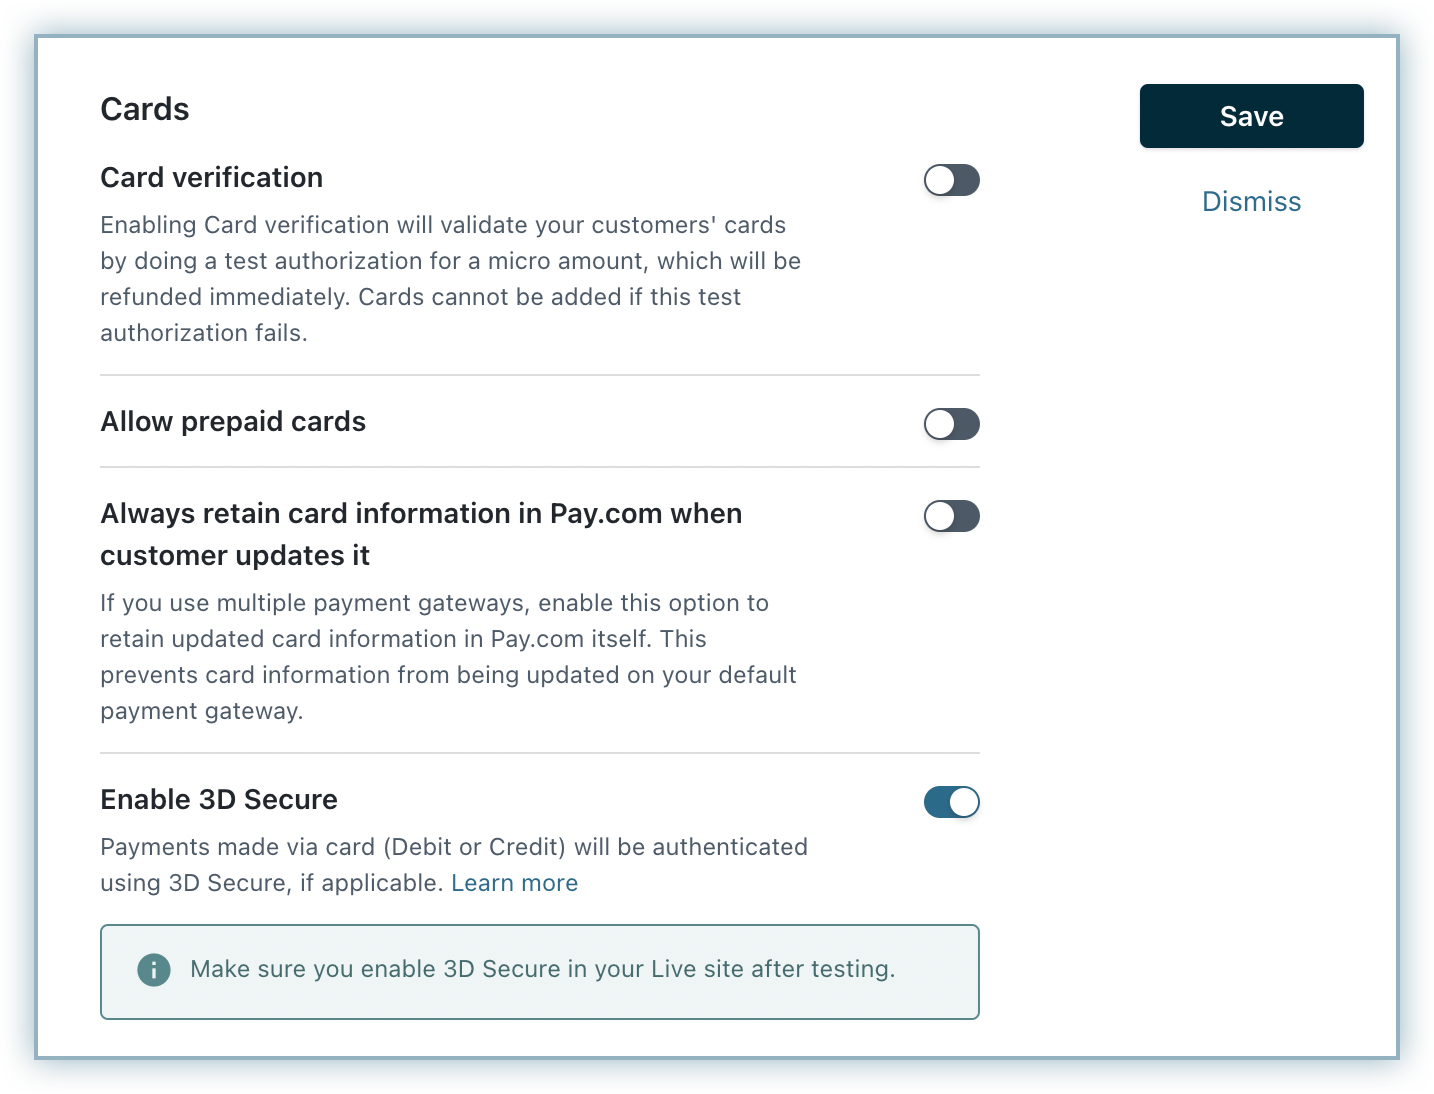The image size is (1434, 1094).
Task: Click the Card verification label
Action: click(212, 178)
